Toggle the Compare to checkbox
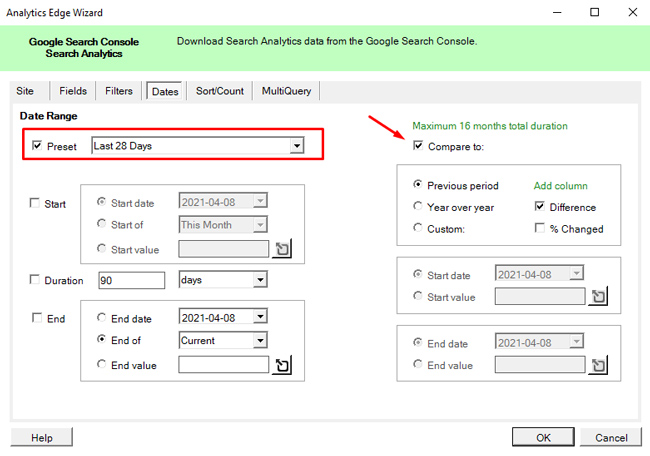Image resolution: width=650 pixels, height=456 pixels. click(418, 146)
